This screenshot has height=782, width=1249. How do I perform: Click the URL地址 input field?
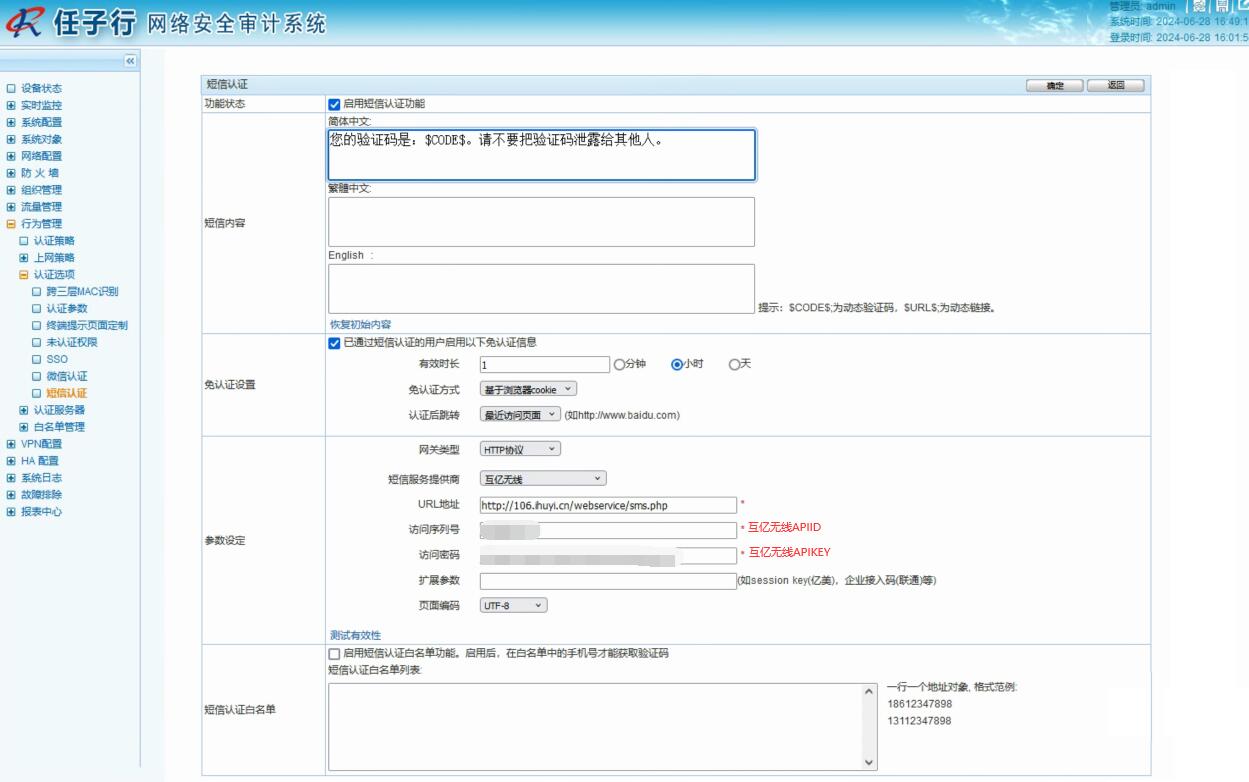tap(608, 506)
